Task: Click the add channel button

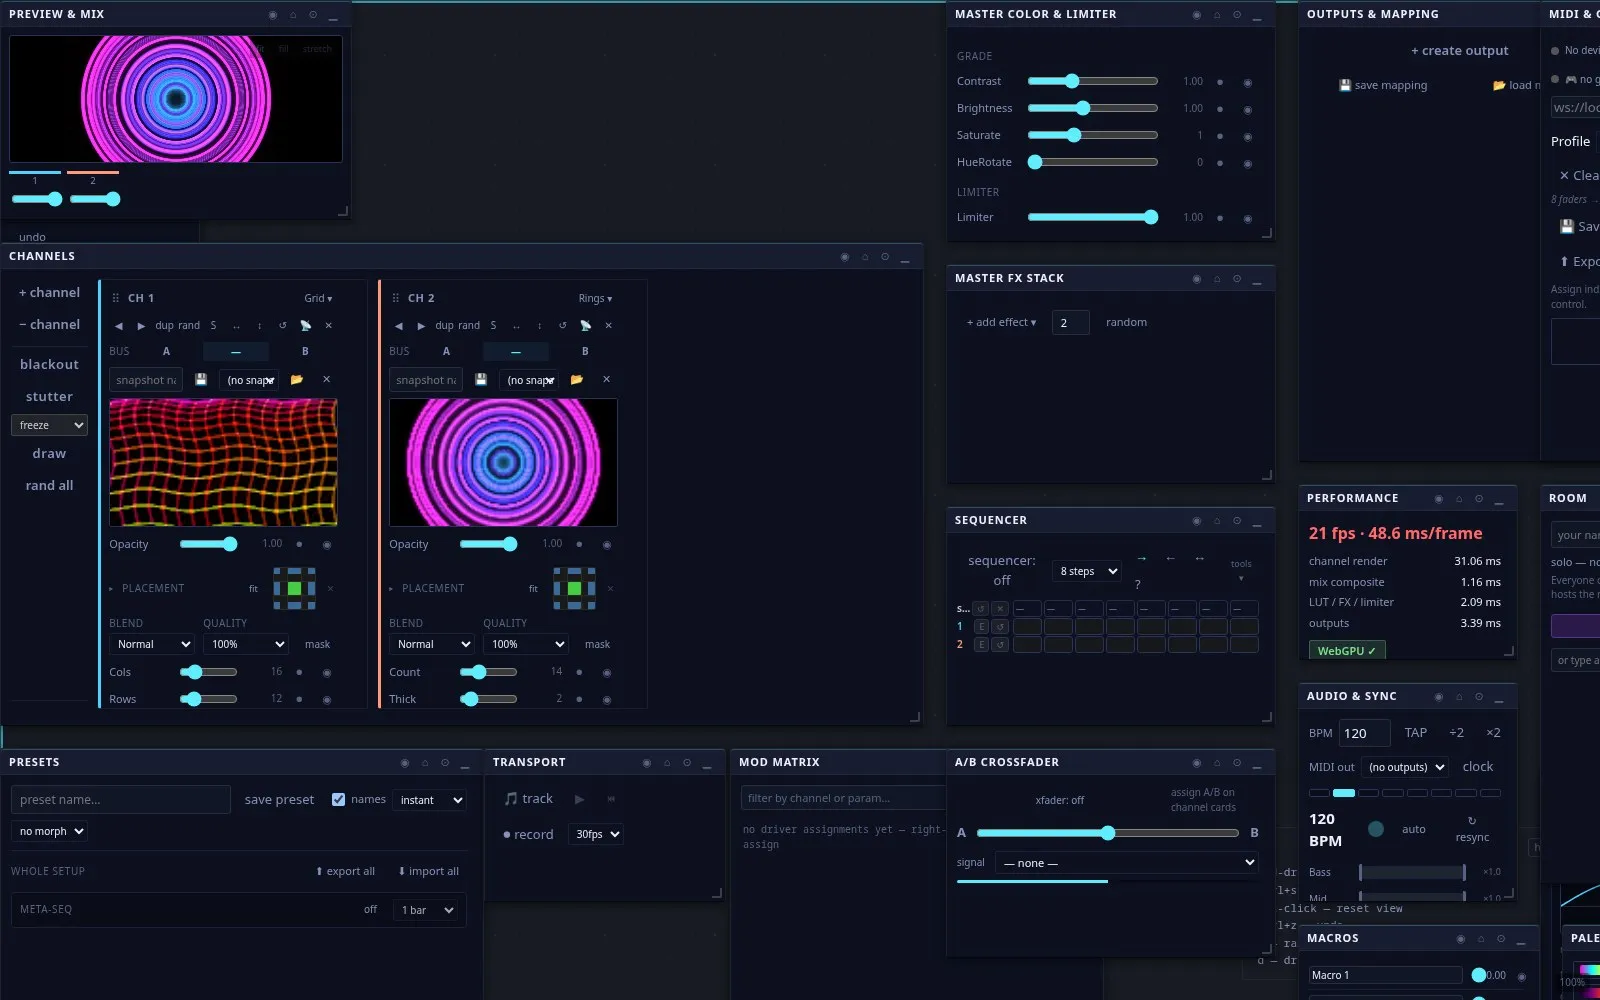Action: coord(49,293)
